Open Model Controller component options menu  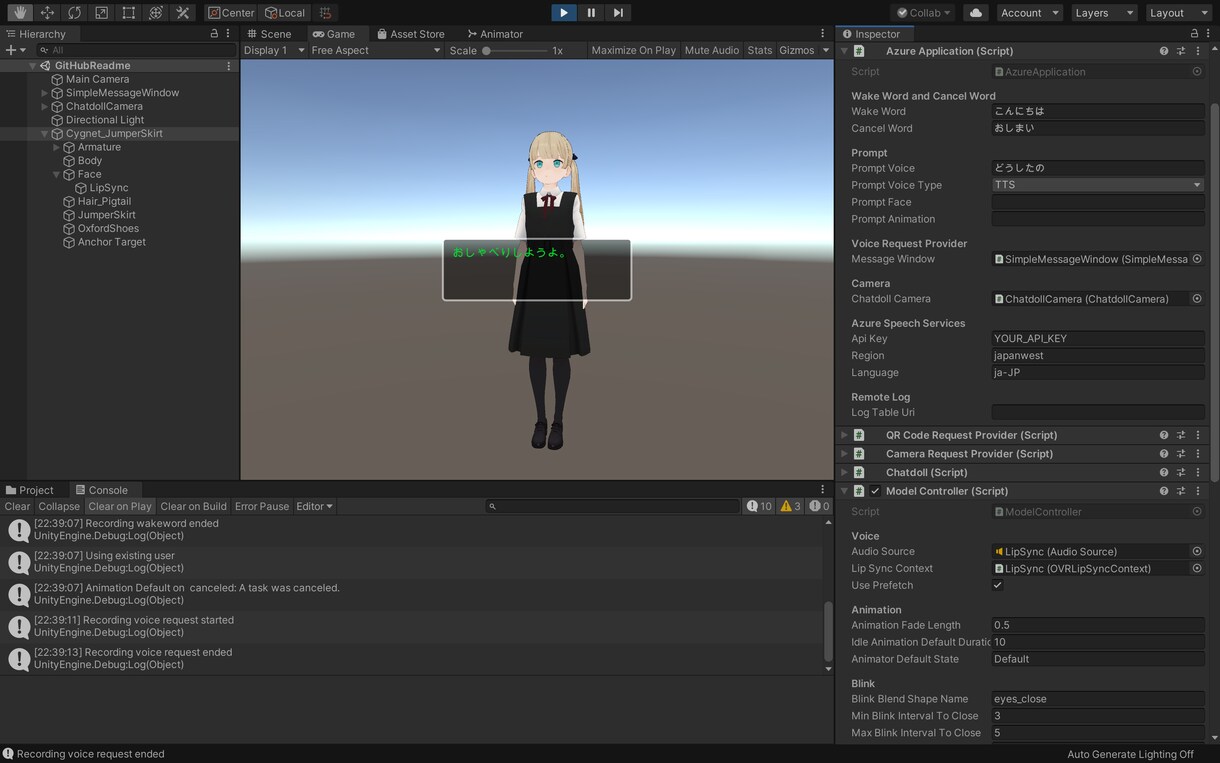pyautogui.click(x=1198, y=491)
